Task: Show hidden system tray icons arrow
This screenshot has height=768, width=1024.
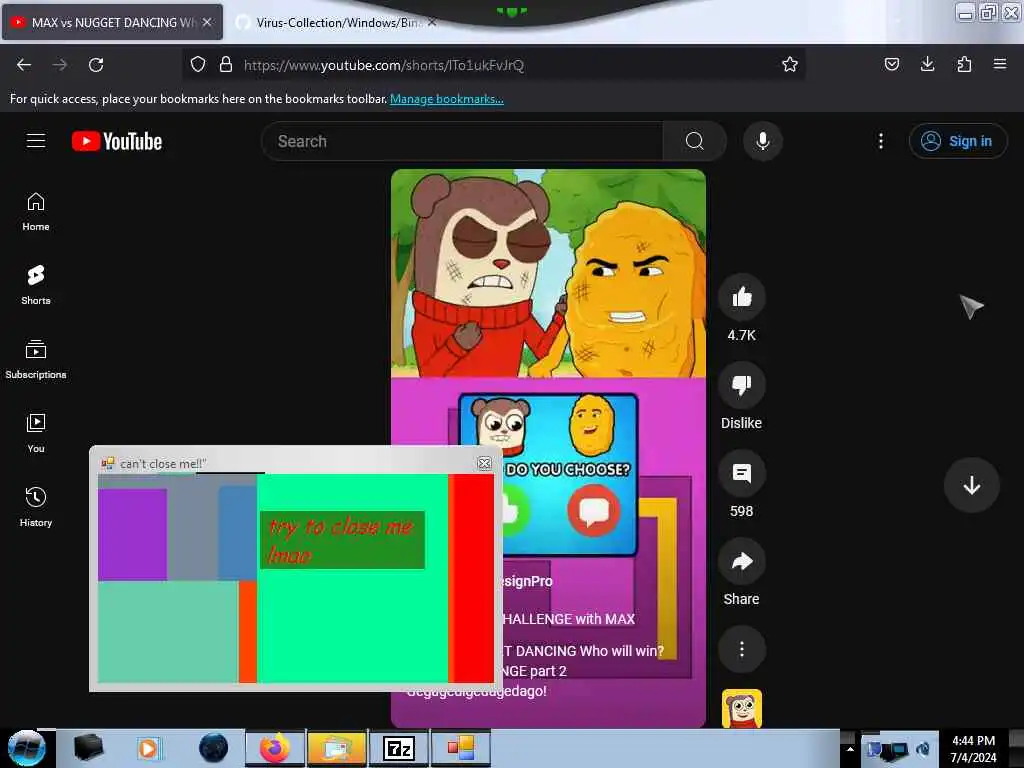Action: [x=850, y=748]
